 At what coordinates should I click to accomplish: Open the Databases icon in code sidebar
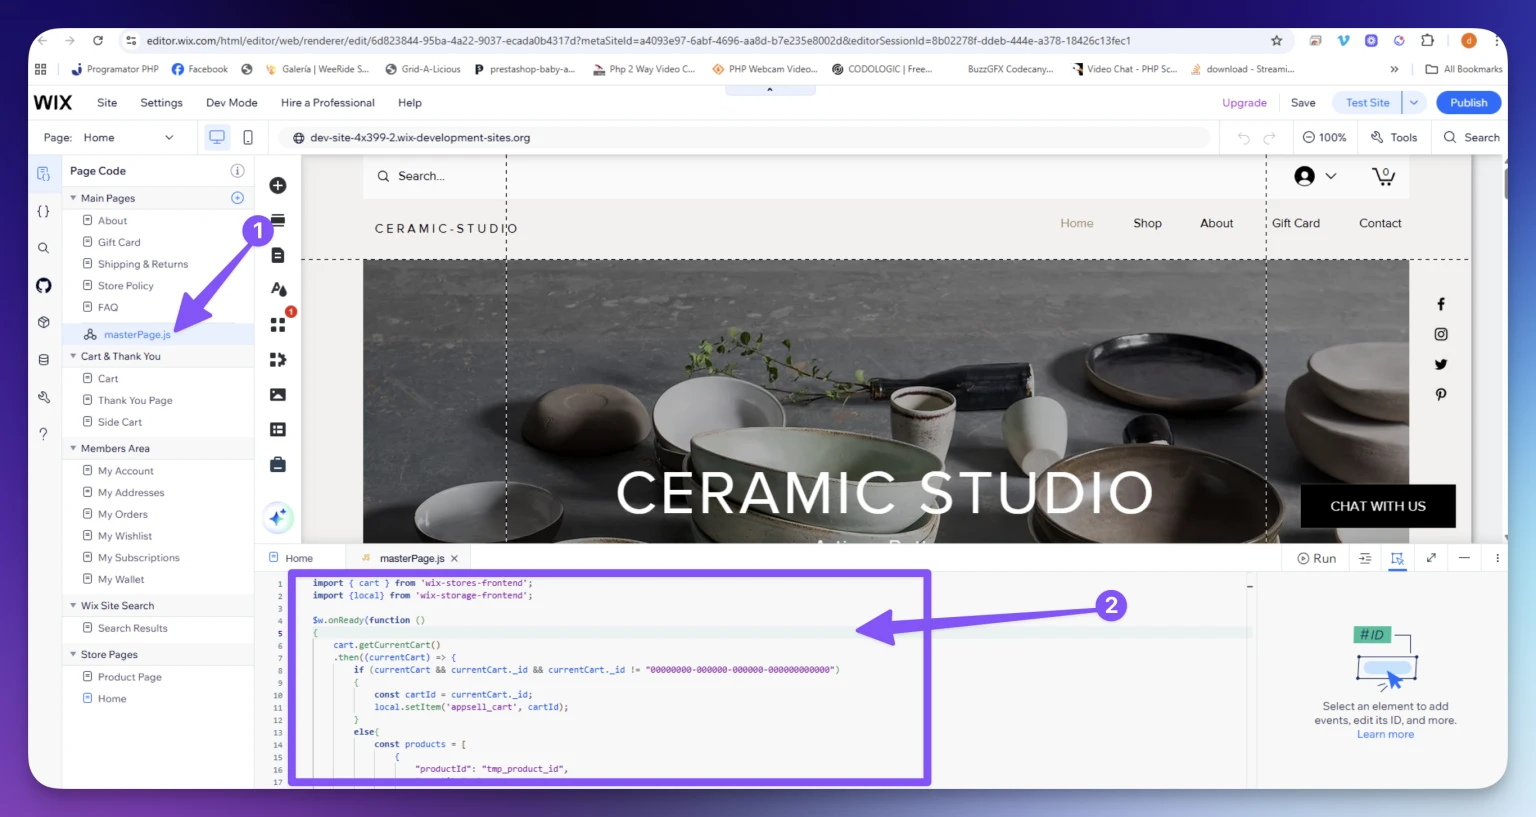pyautogui.click(x=43, y=360)
